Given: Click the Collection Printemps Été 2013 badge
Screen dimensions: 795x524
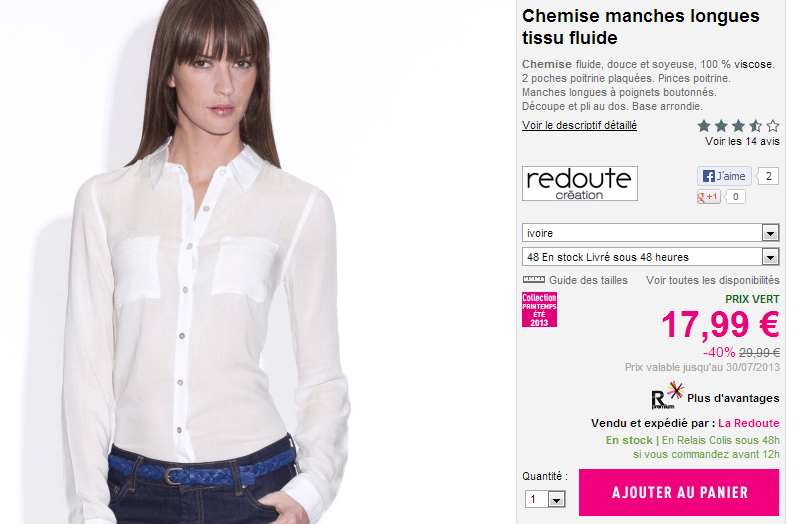Looking at the screenshot, I should pos(539,309).
